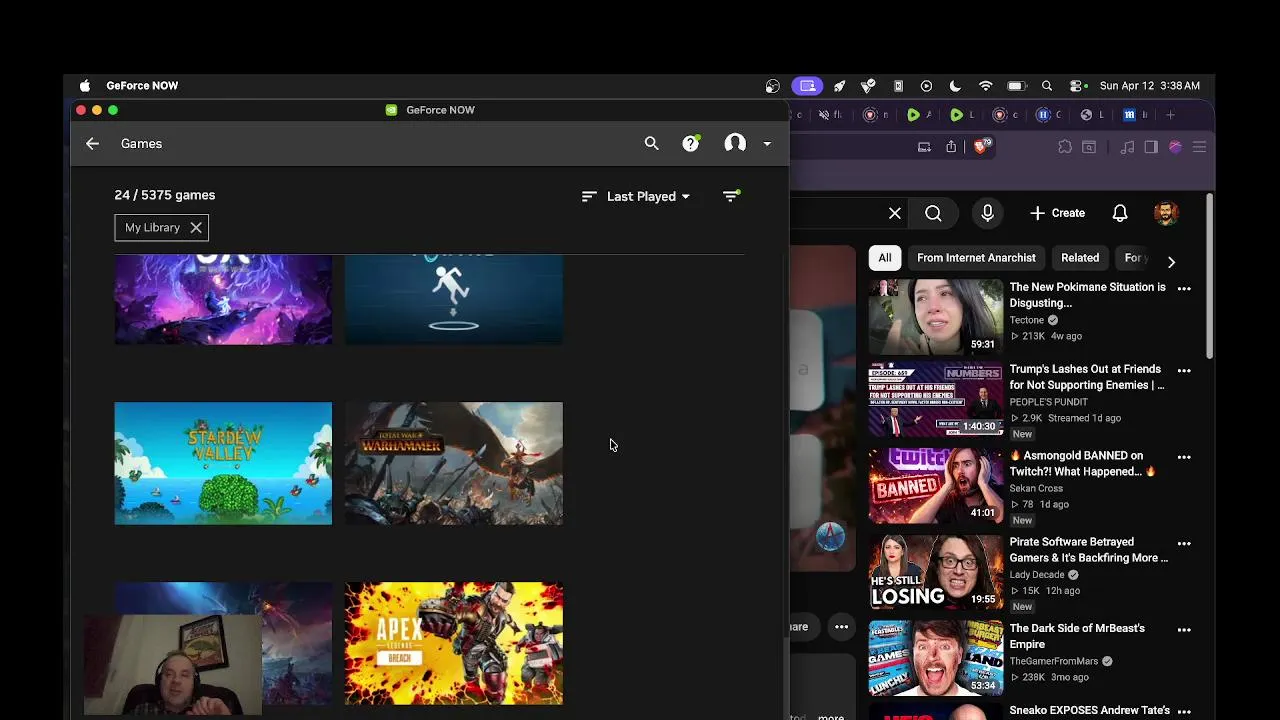Open The New Pokimane Situation video

coord(1088,295)
